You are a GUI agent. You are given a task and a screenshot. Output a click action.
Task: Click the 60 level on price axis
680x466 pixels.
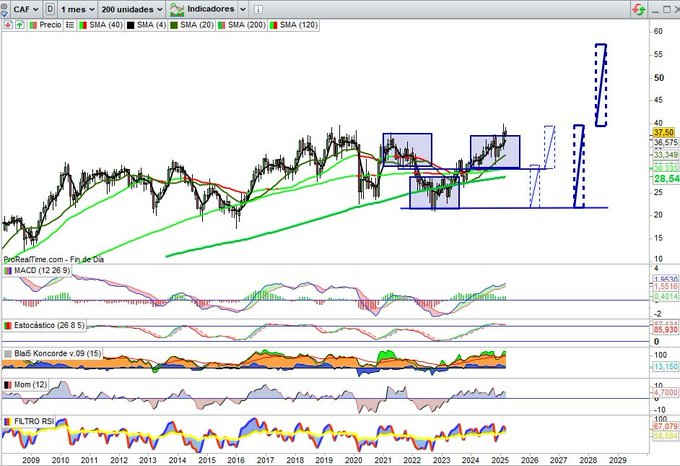658,31
